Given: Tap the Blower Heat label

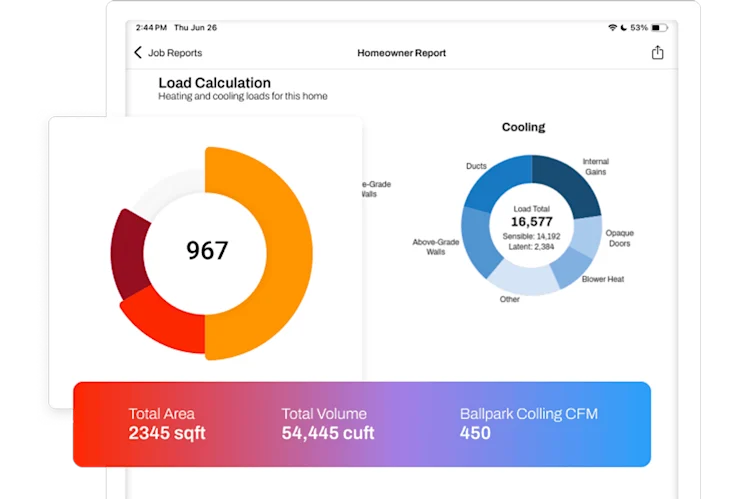Looking at the screenshot, I should click(603, 279).
